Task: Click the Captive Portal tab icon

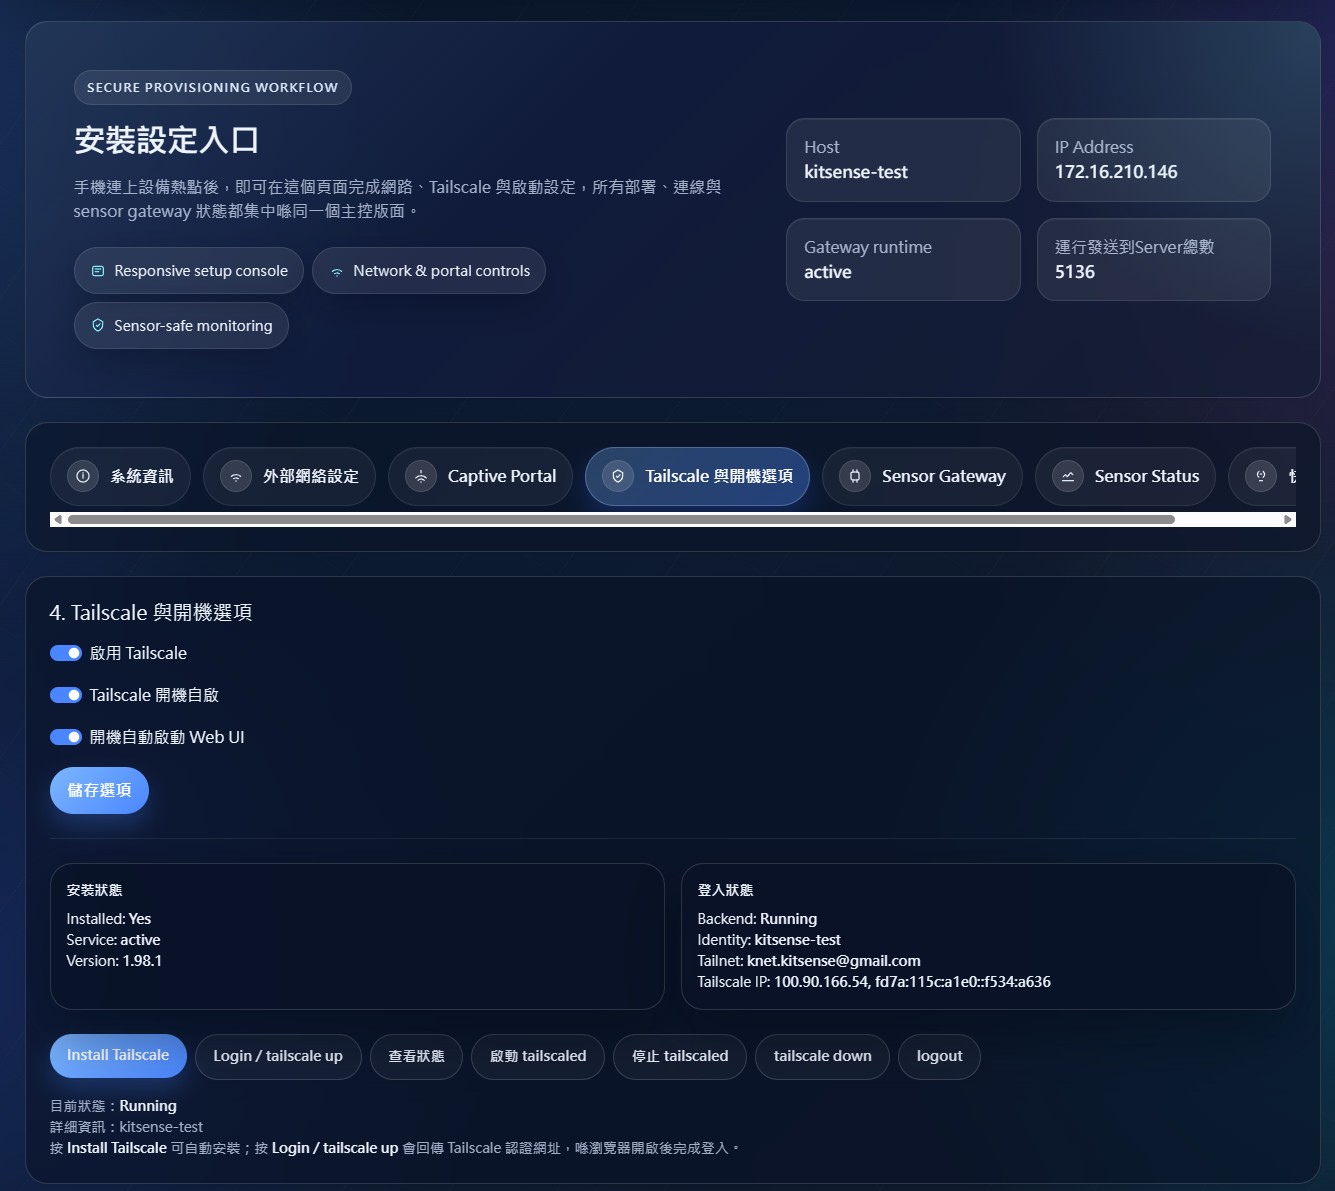Action: click(x=421, y=476)
